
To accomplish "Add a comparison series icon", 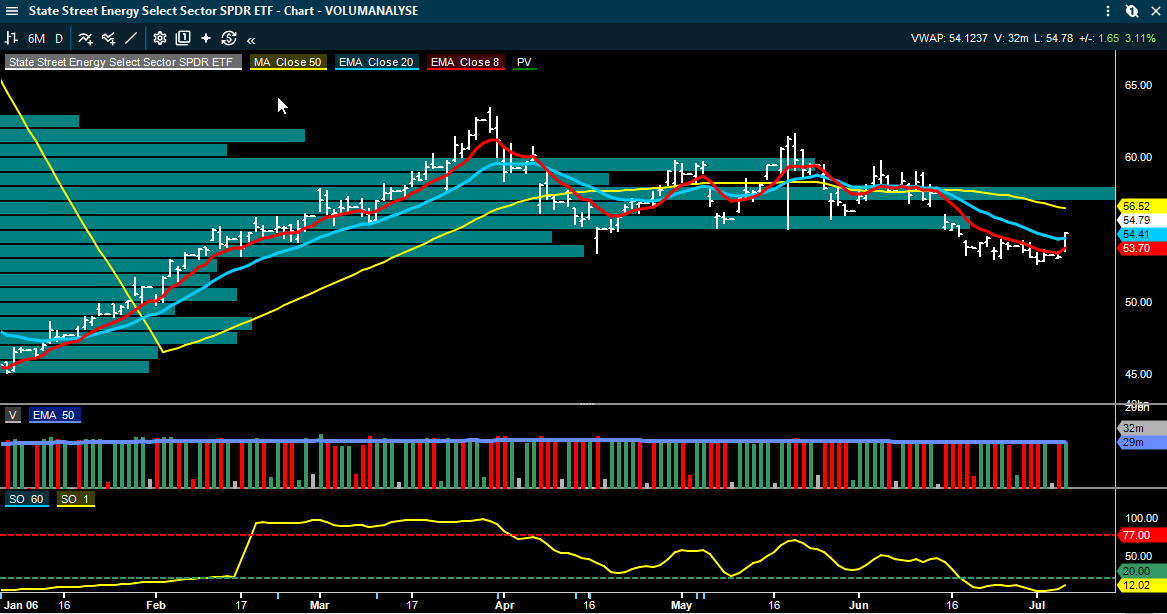I will click(109, 38).
